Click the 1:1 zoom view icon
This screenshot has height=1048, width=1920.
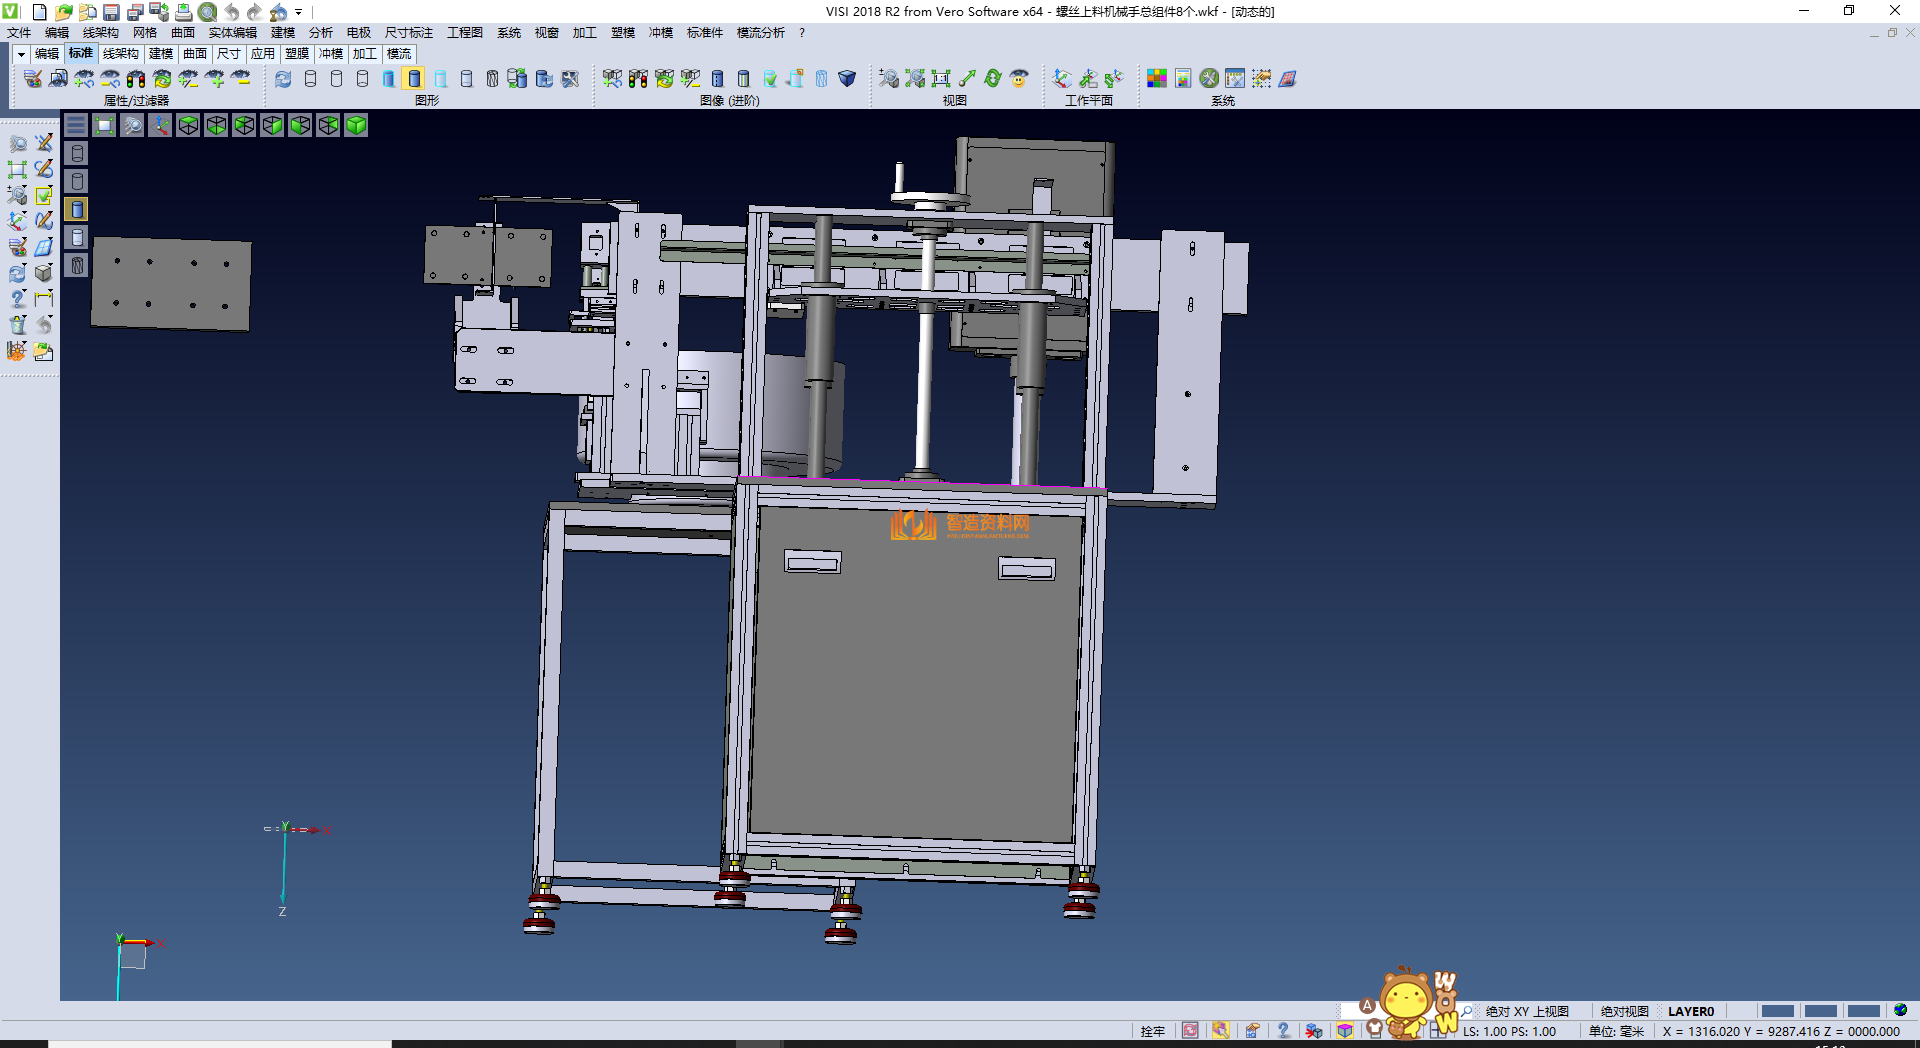pyautogui.click(x=941, y=79)
